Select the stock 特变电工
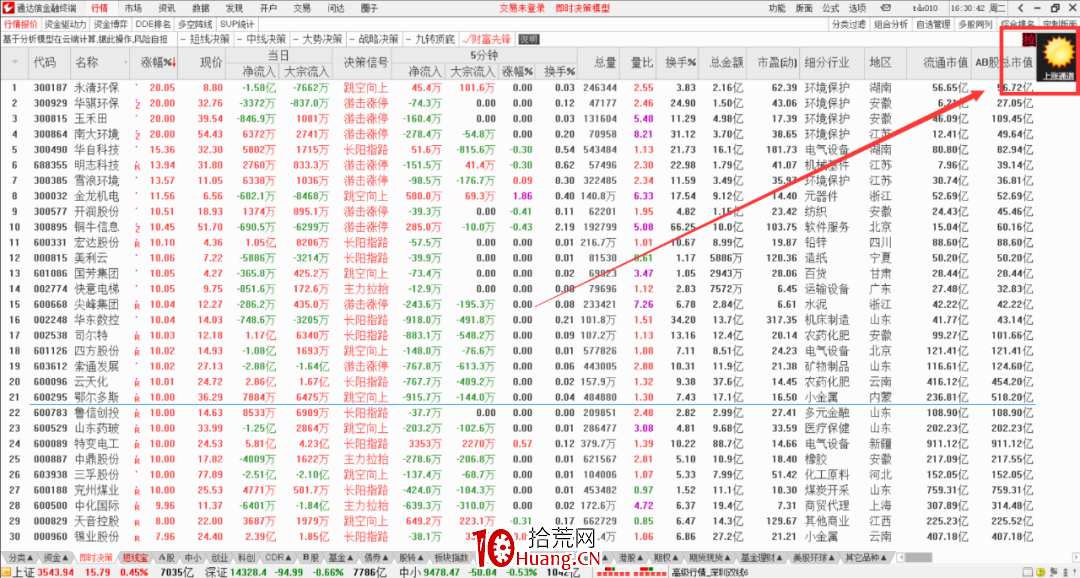The height and width of the screenshot is (578, 1080). pos(96,443)
